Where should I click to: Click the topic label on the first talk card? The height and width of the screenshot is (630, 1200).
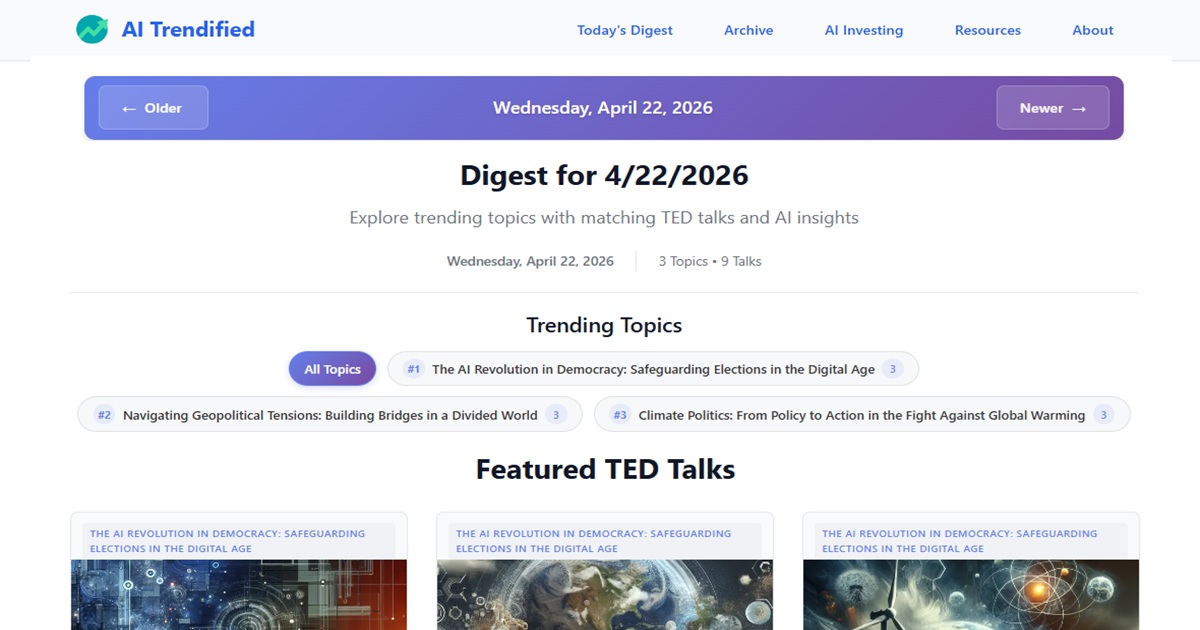pyautogui.click(x=239, y=541)
